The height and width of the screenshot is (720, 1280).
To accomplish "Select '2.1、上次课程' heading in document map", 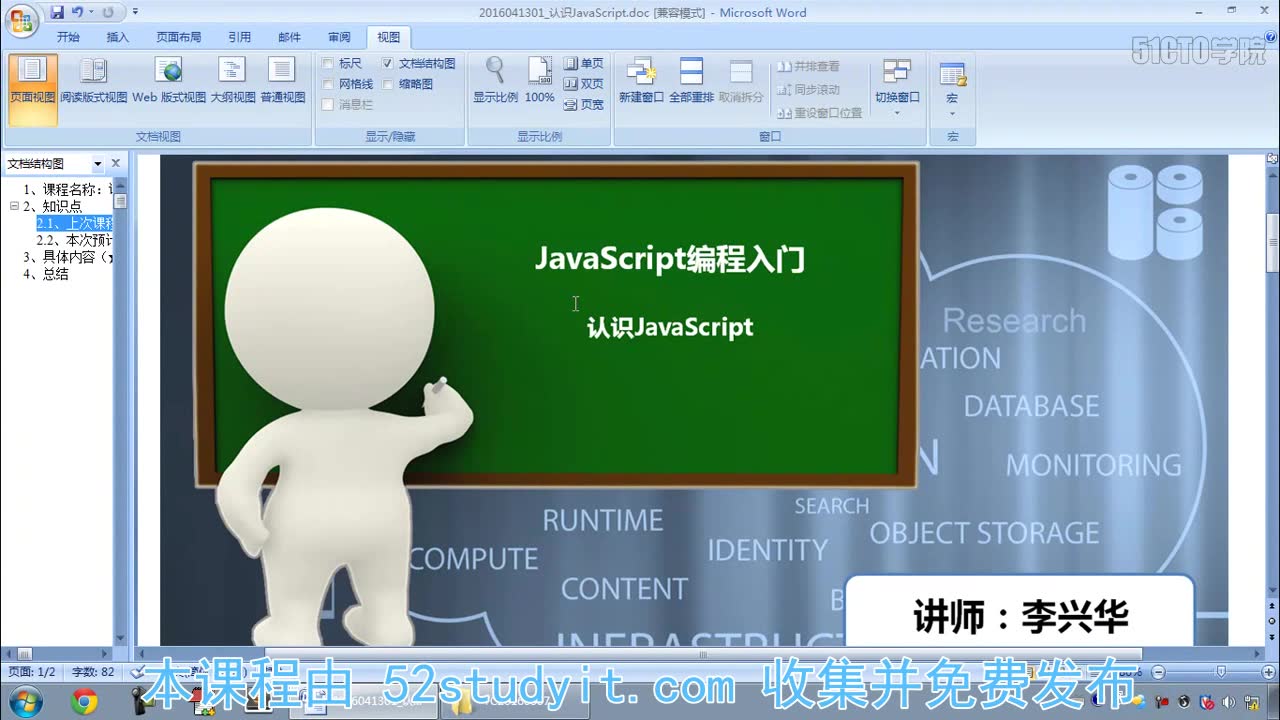I will tap(75, 223).
